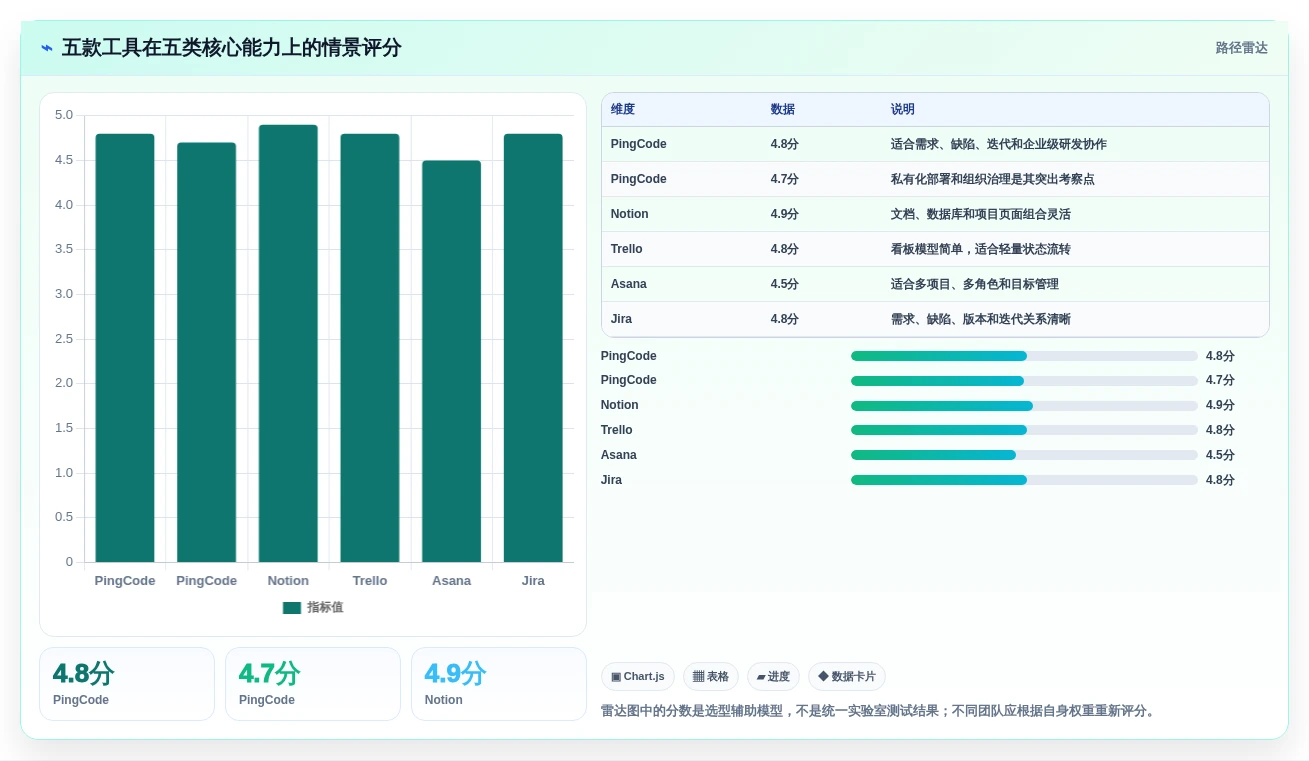Click the 维度 table column header
Screen dimensions: 1309x761
click(x=623, y=110)
